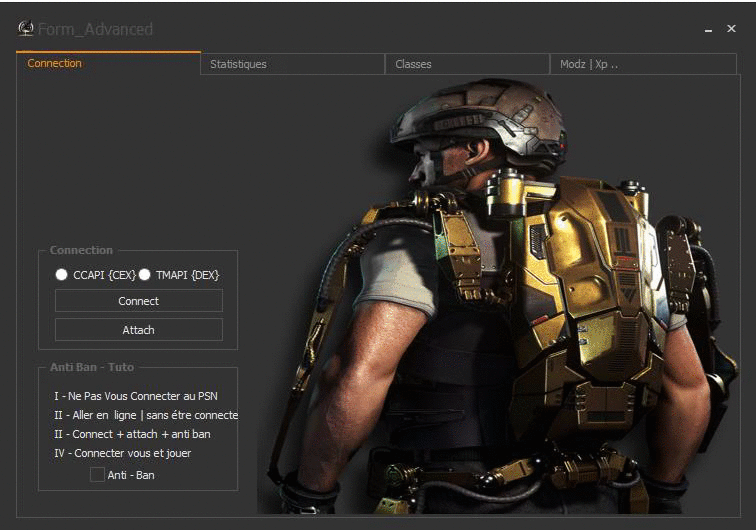Click the soldier exoskeleton image

point(498,297)
